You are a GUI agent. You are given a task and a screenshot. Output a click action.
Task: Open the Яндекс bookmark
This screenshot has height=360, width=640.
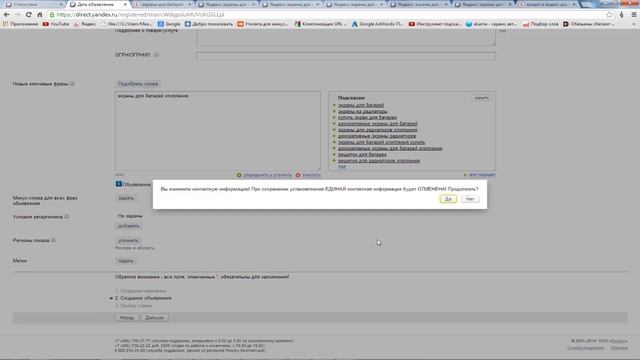pos(85,24)
